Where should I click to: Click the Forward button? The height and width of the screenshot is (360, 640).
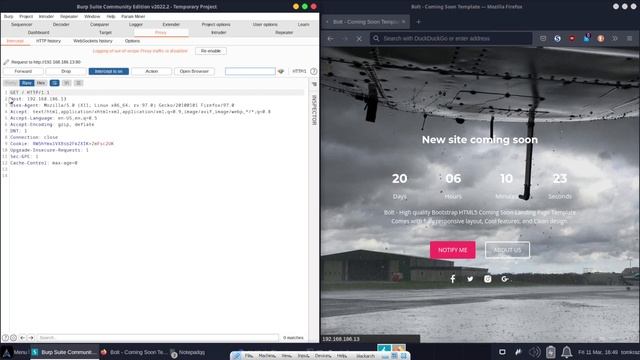tap(23, 71)
